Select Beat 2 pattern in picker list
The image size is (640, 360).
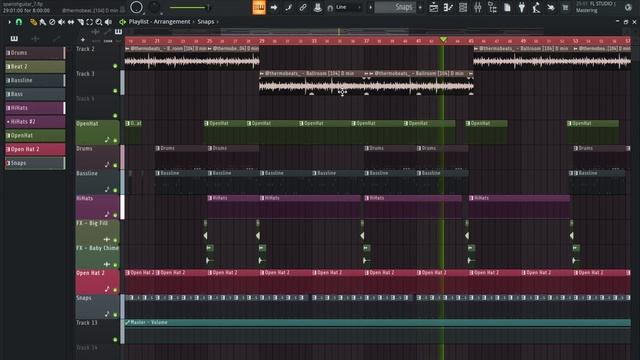click(35, 67)
